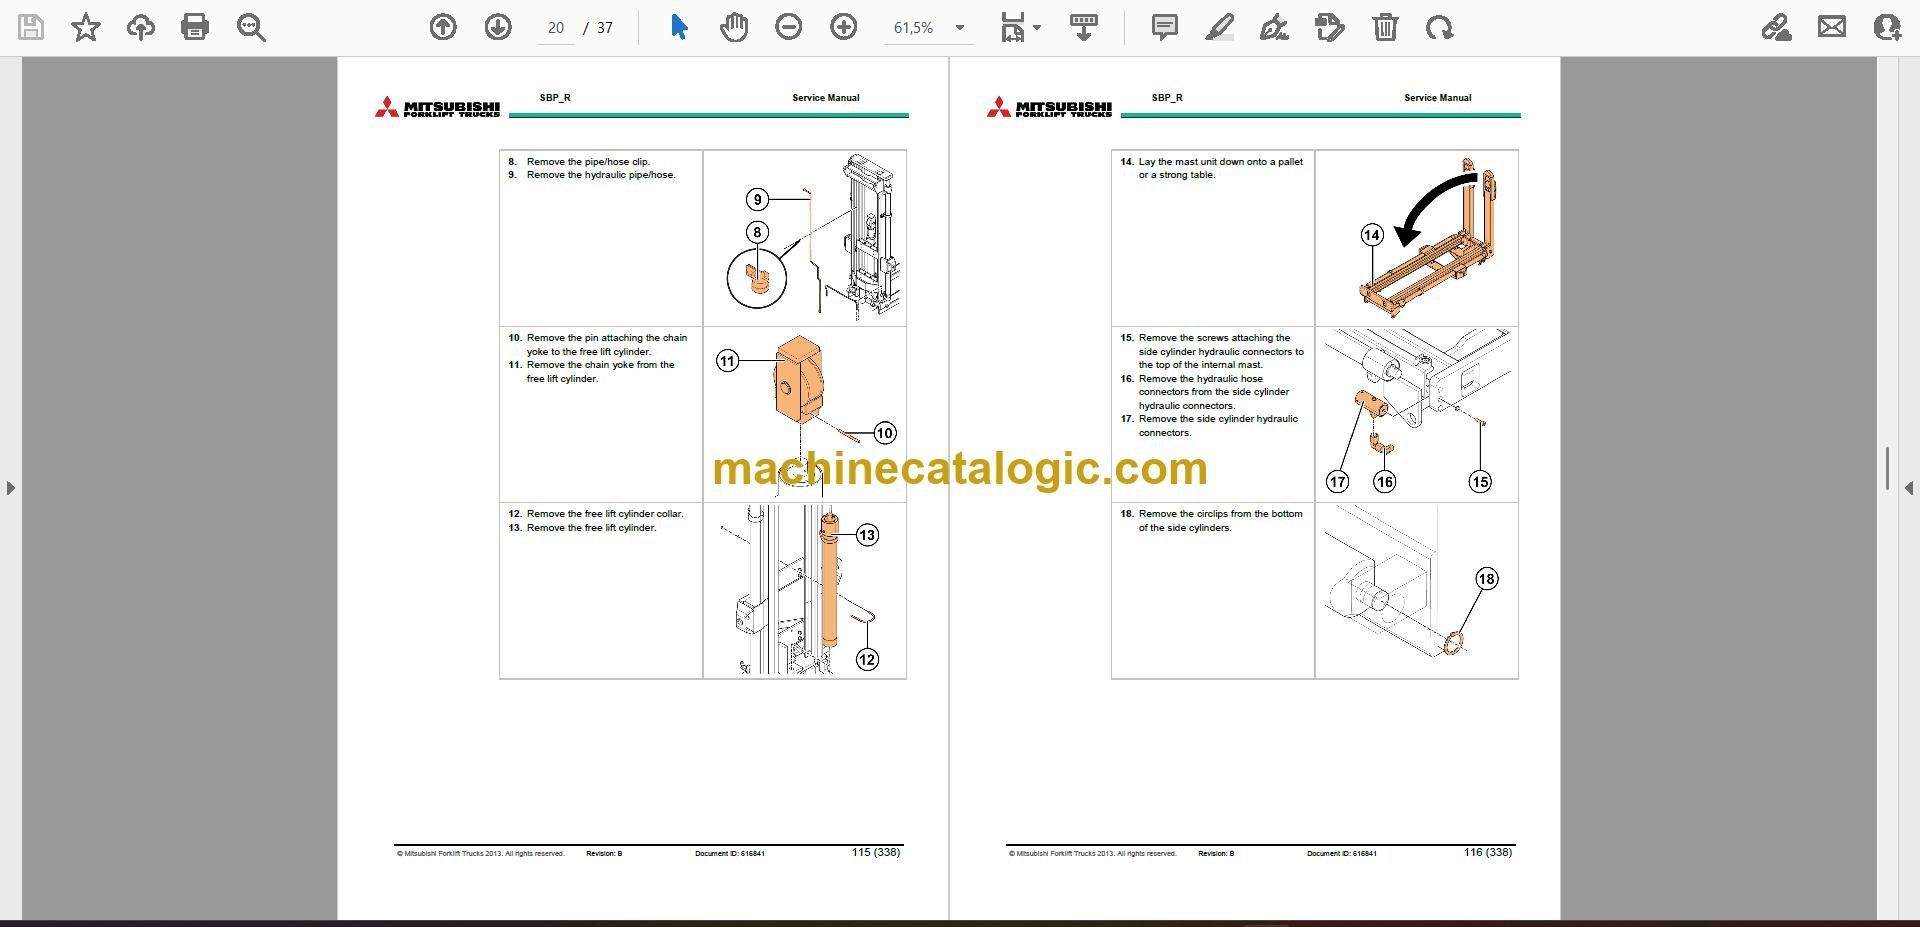The height and width of the screenshot is (927, 1920).
Task: Click the stamp tool icon
Action: coord(1330,27)
